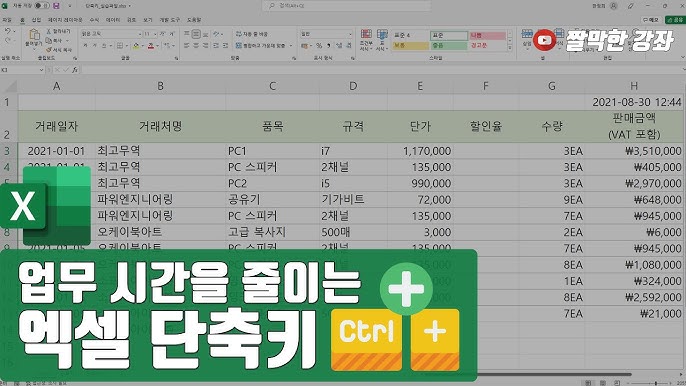The image size is (686, 386).
Task: Open the account profile icon
Action: click(x=614, y=6)
